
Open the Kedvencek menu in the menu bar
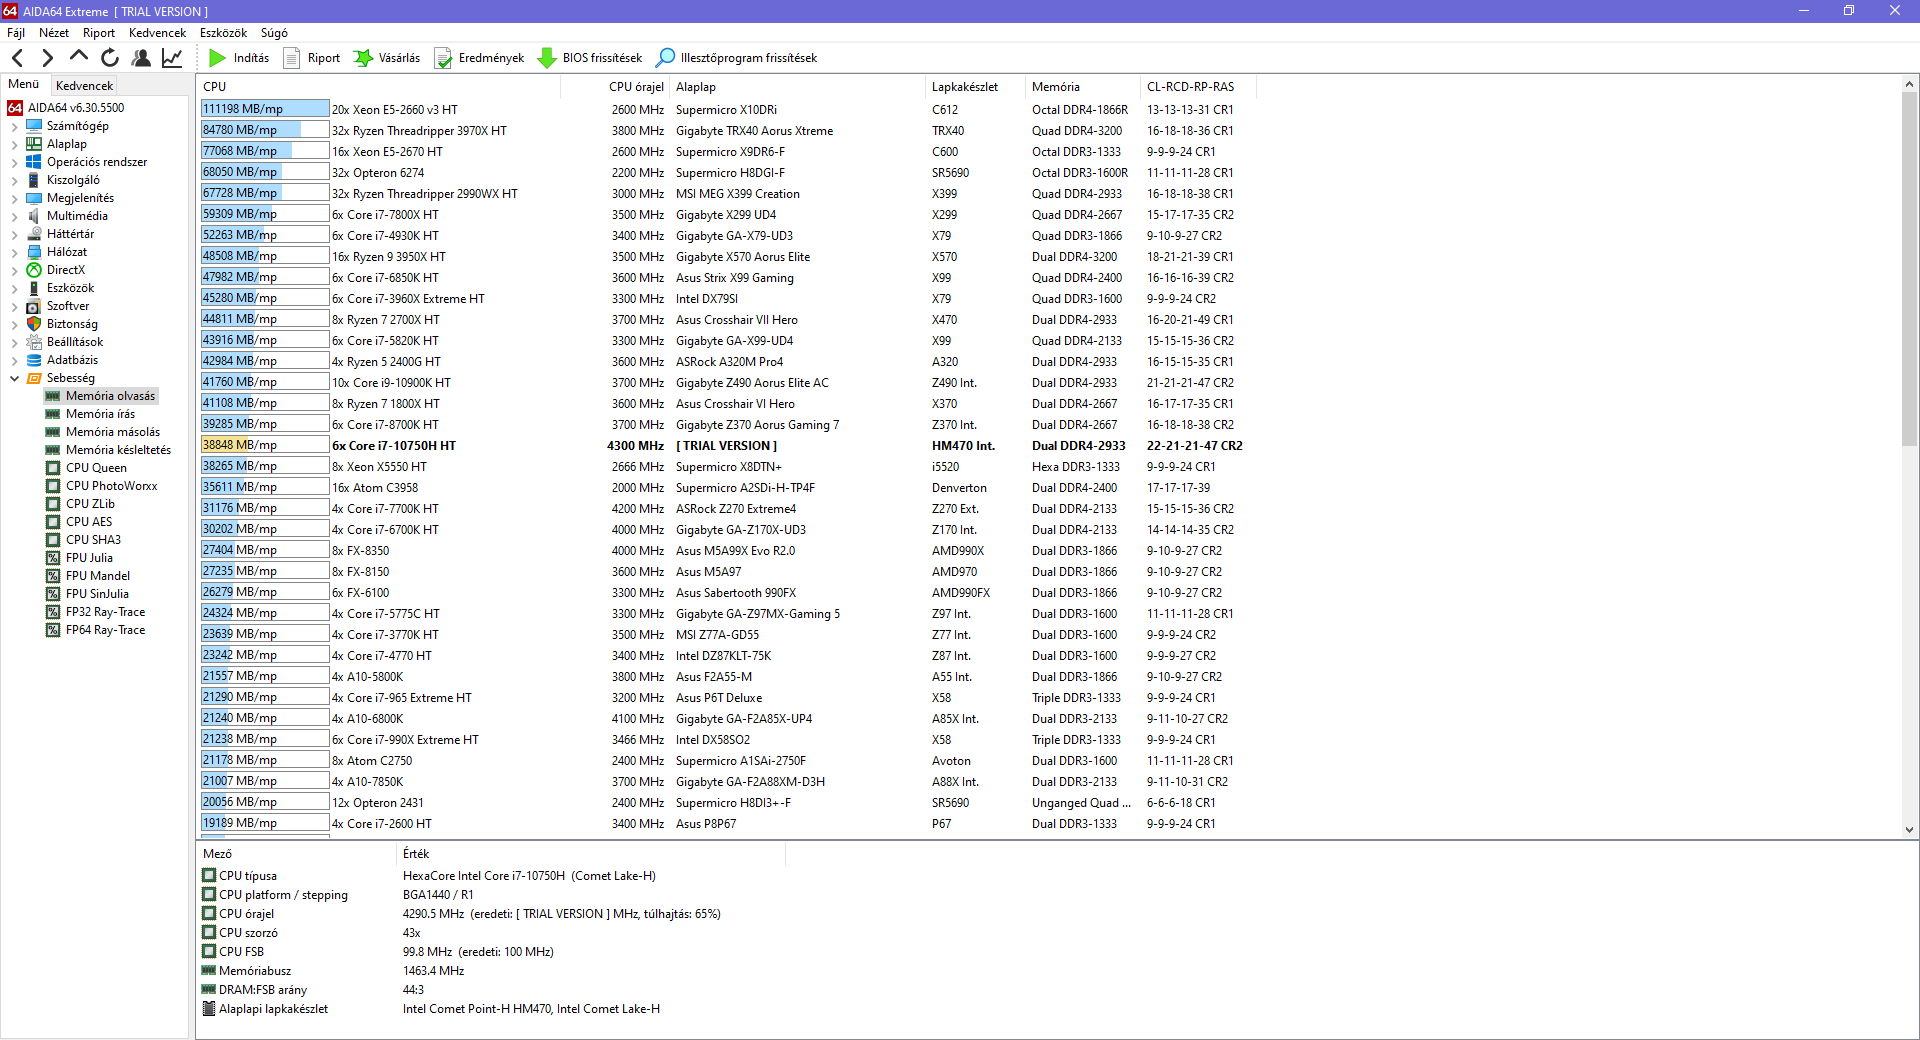click(157, 33)
